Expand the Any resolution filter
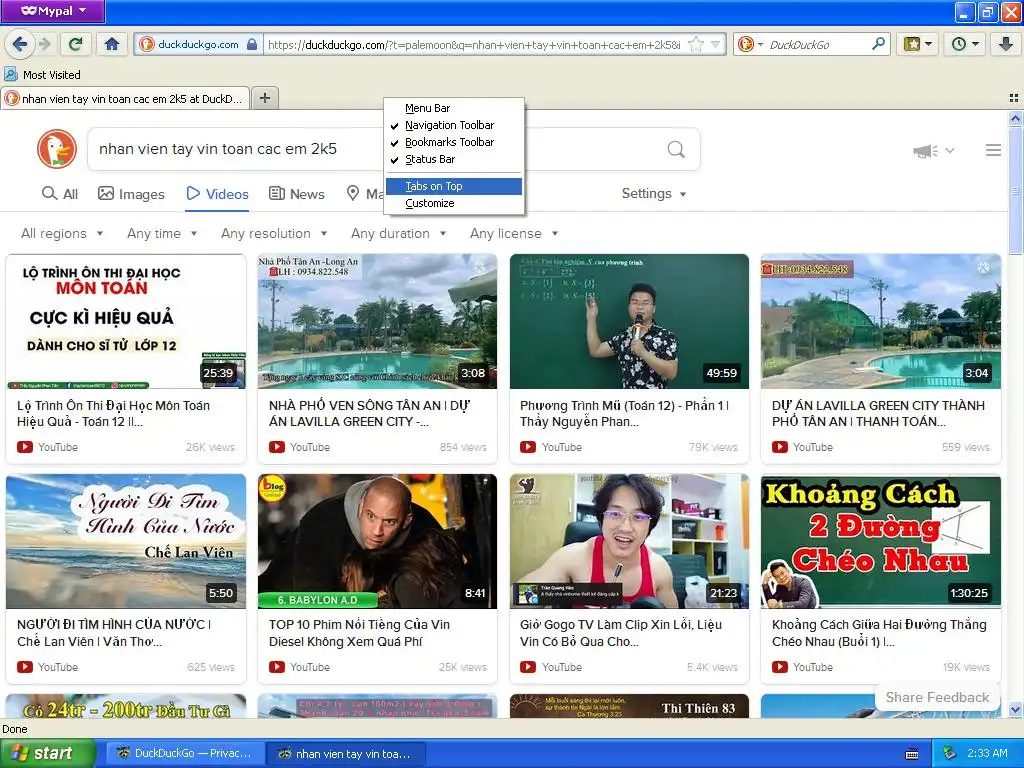The height and width of the screenshot is (768, 1024). pyautogui.click(x=274, y=233)
